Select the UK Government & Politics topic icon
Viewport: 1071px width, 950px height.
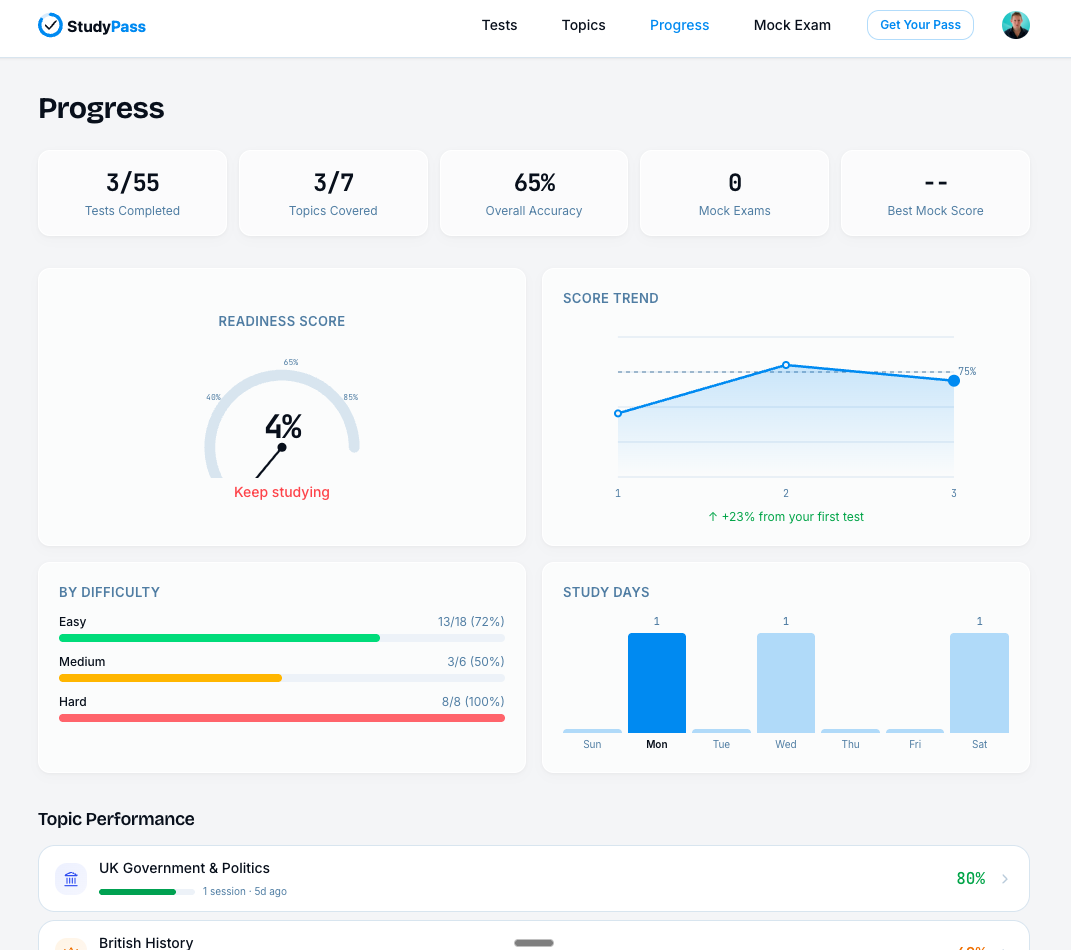[70, 878]
